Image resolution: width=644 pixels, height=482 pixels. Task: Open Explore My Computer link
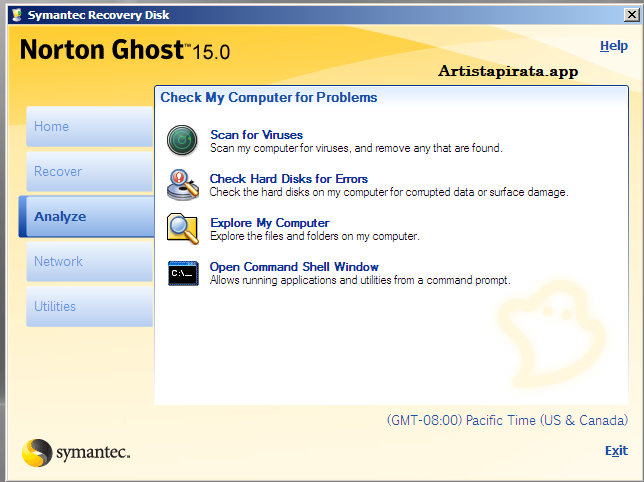pyautogui.click(x=270, y=223)
